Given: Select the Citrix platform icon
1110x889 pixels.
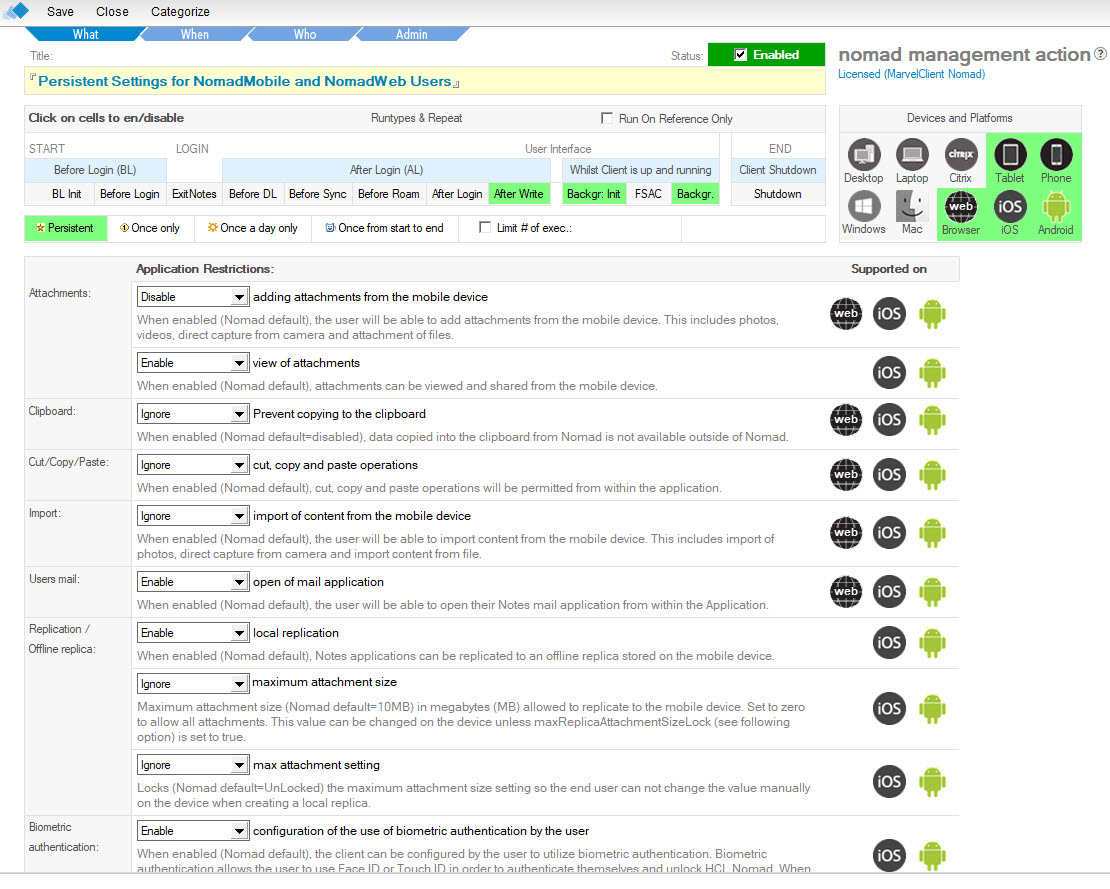Looking at the screenshot, I should pos(961,154).
